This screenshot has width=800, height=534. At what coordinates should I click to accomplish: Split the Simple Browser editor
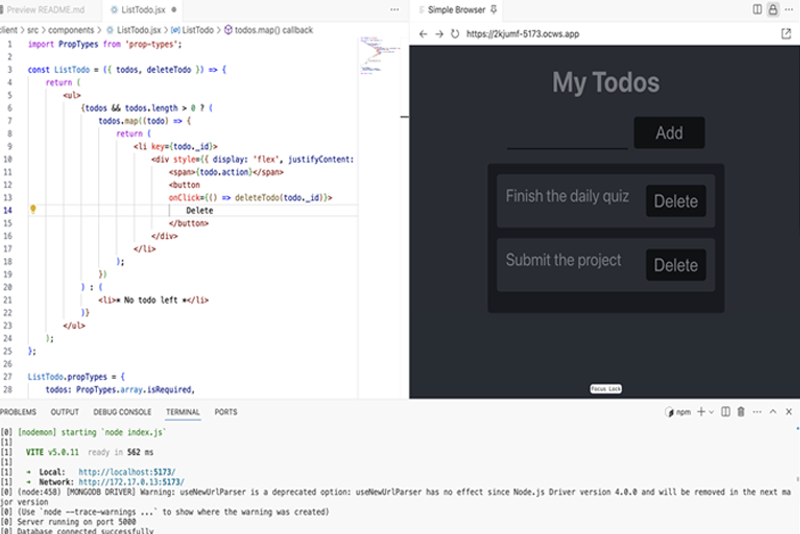click(x=755, y=9)
